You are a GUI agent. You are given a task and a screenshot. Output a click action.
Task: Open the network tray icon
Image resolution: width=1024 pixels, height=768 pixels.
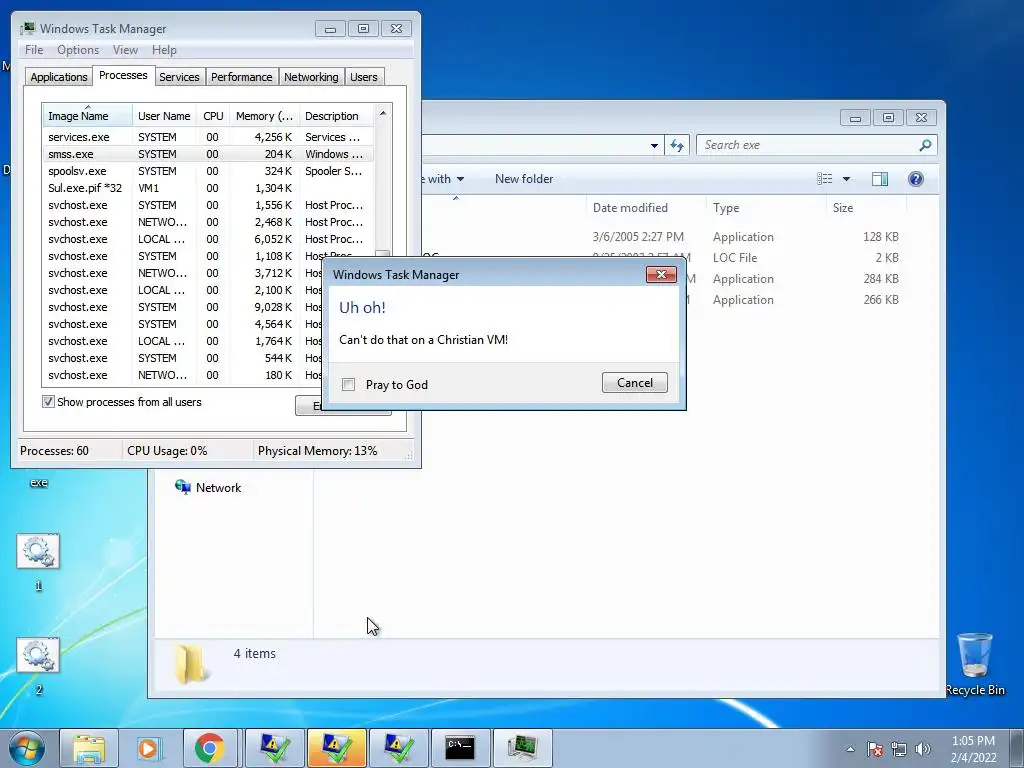tap(899, 749)
